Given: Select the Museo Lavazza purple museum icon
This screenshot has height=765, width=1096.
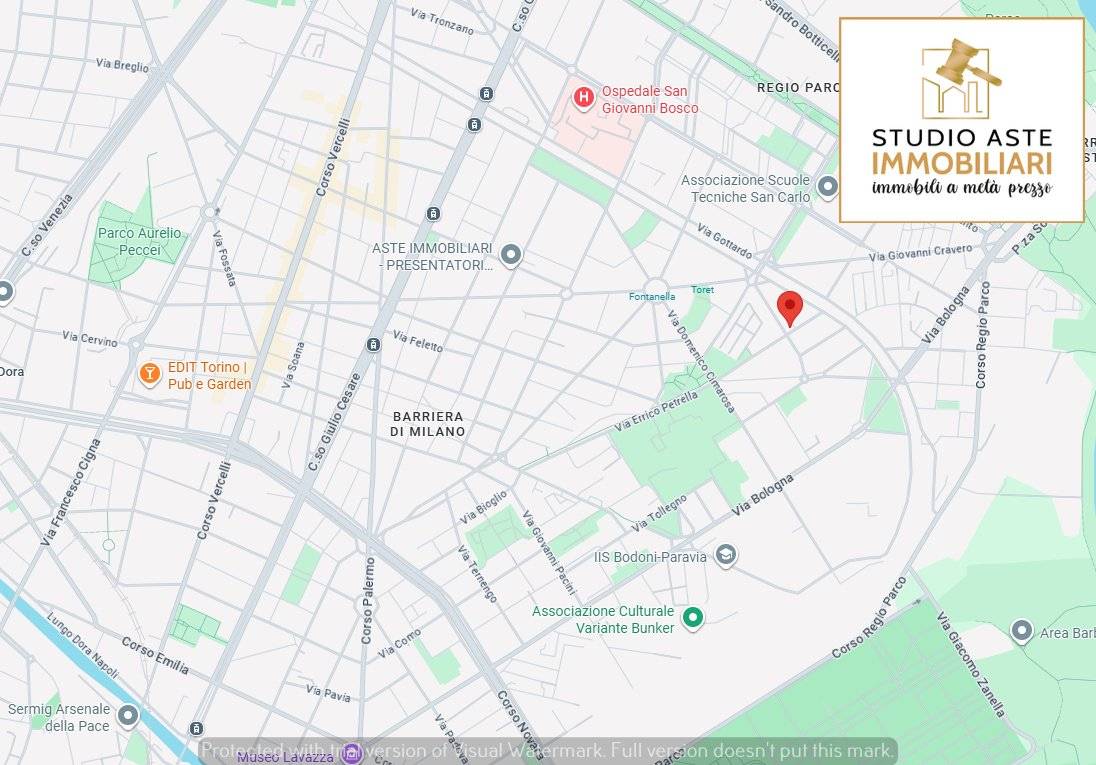Looking at the screenshot, I should pos(351,754).
